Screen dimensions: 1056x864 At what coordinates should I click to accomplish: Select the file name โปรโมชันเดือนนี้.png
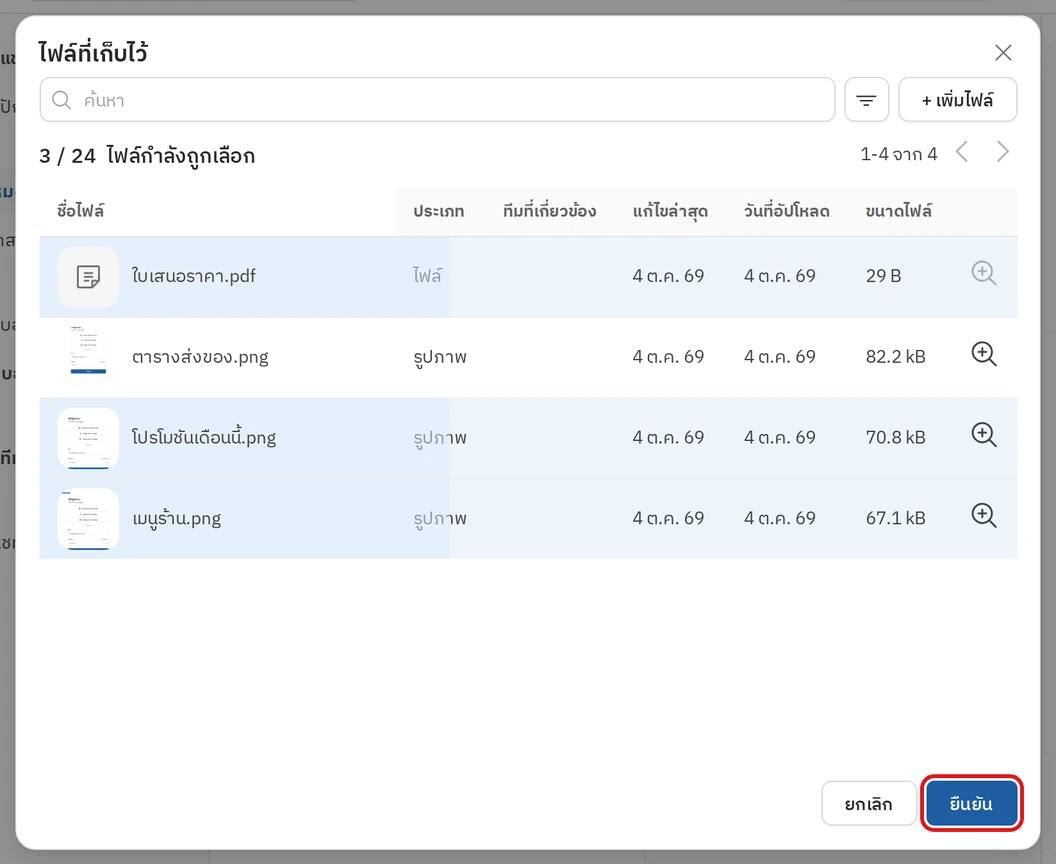pos(203,438)
